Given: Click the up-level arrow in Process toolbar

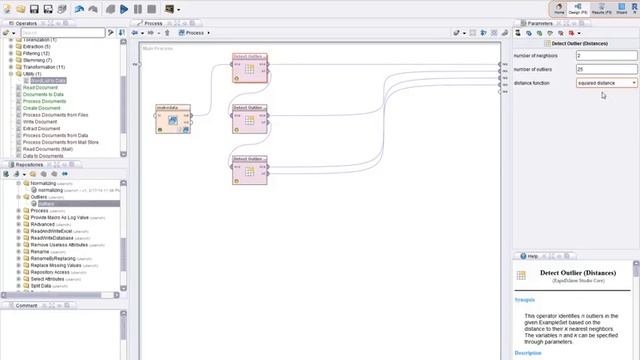Looking at the screenshot, I should [x=167, y=33].
